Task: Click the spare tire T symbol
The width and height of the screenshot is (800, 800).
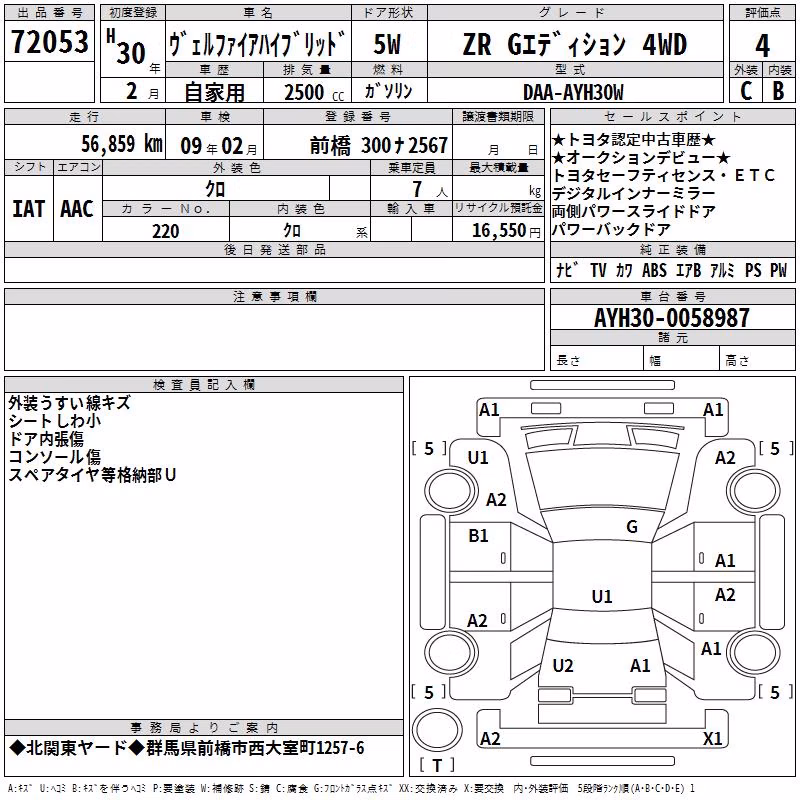Action: pyautogui.click(x=437, y=765)
